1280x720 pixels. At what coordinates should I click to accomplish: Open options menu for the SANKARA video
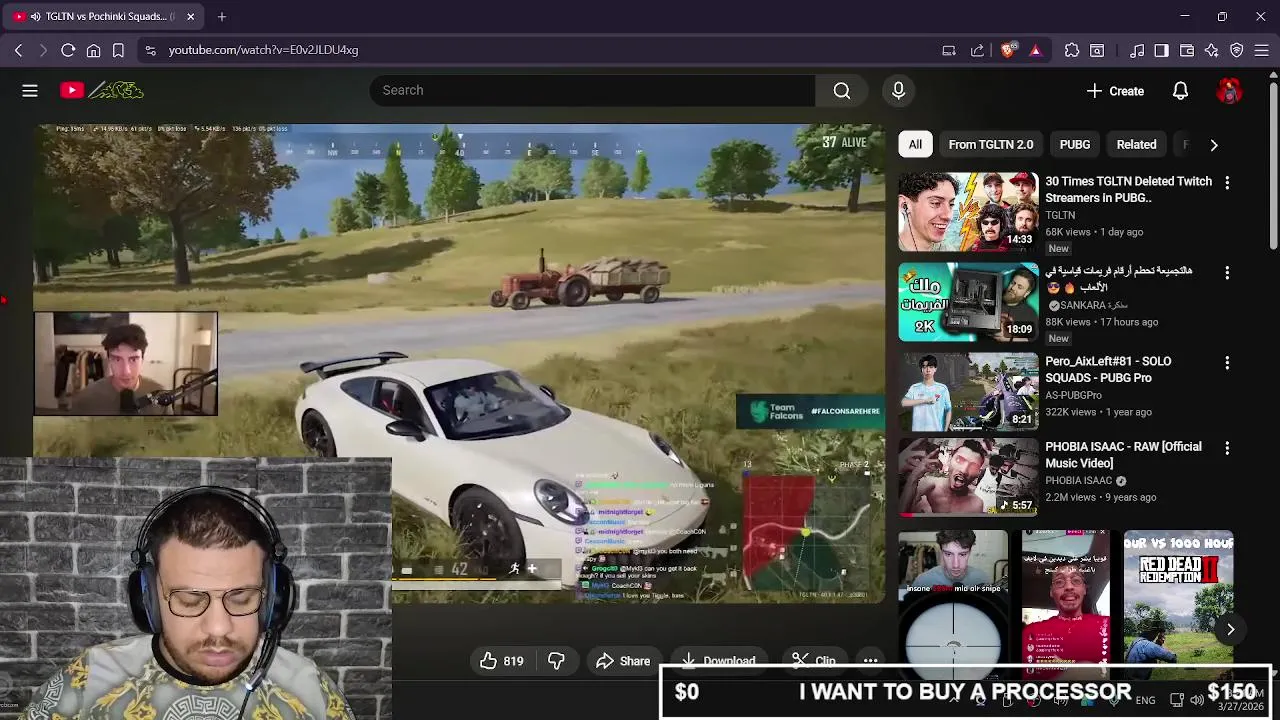(x=1227, y=273)
